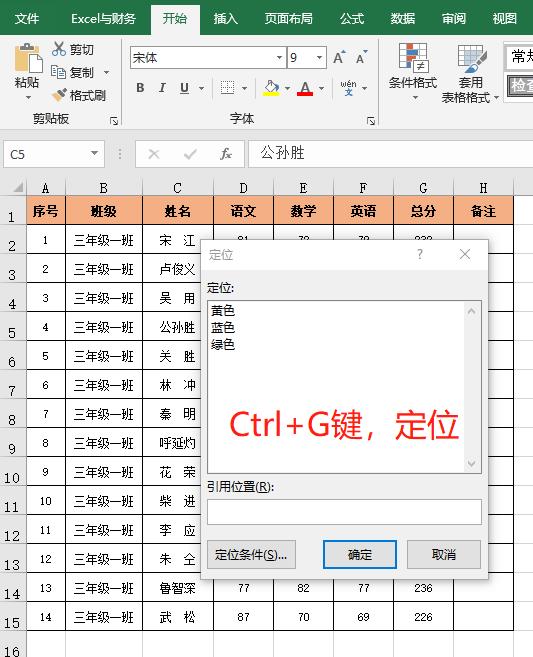This screenshot has height=657, width=533.
Task: Activate the Format Painter brush
Action: tap(59, 95)
